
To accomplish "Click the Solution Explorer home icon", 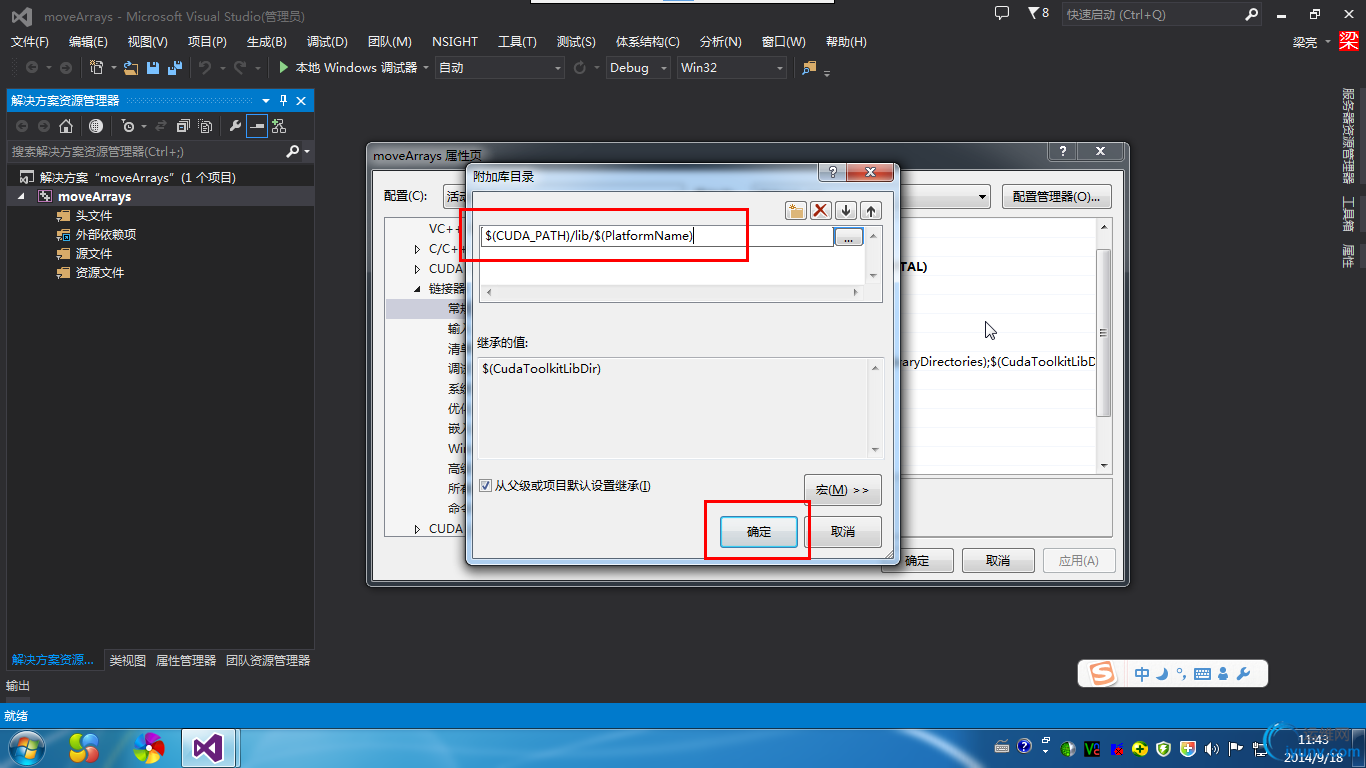I will pyautogui.click(x=66, y=126).
